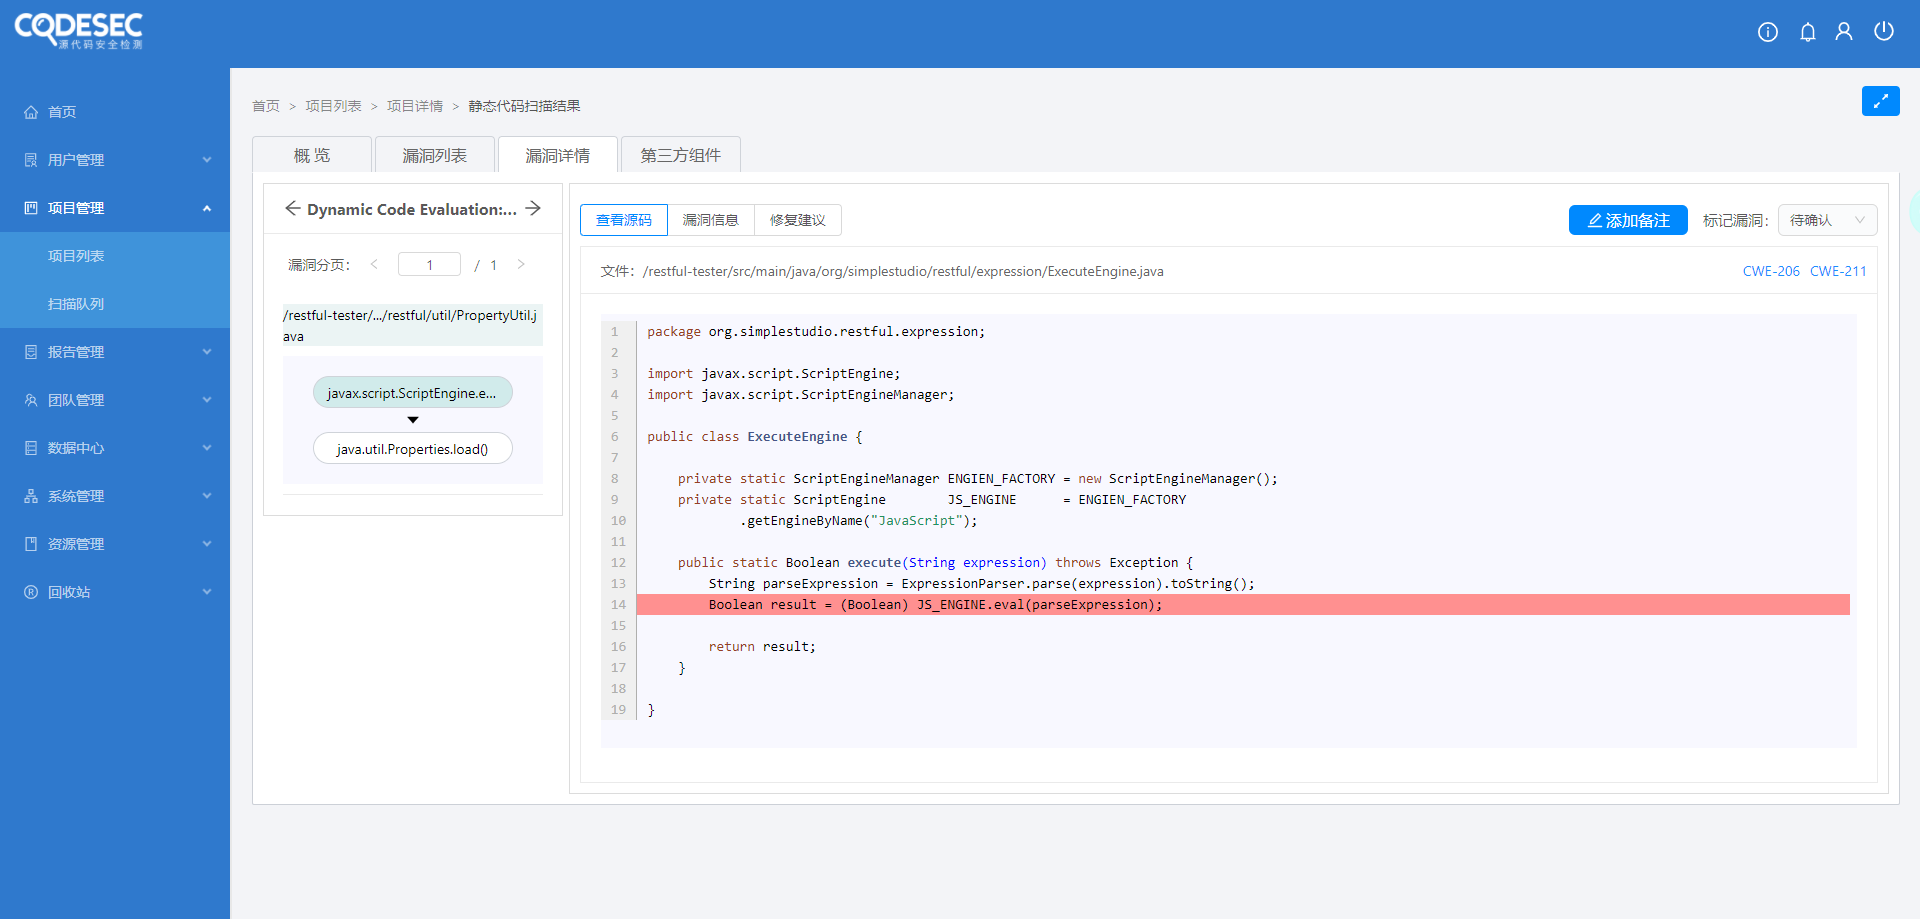Viewport: 1920px width, 919px height.
Task: Select the java.util.Properties.load() trace node
Action: (x=413, y=449)
